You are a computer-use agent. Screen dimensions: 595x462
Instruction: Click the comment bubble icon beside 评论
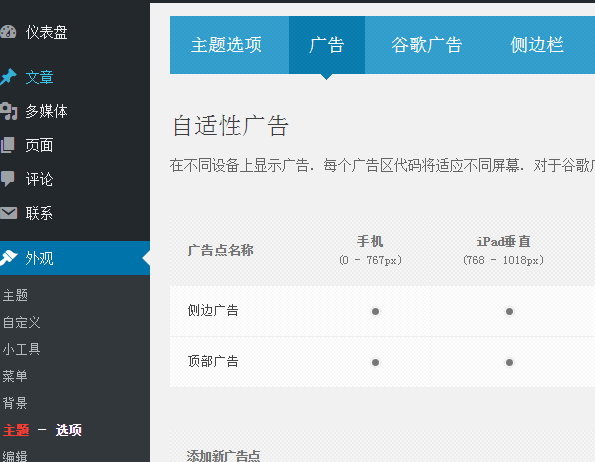[x=7, y=179]
